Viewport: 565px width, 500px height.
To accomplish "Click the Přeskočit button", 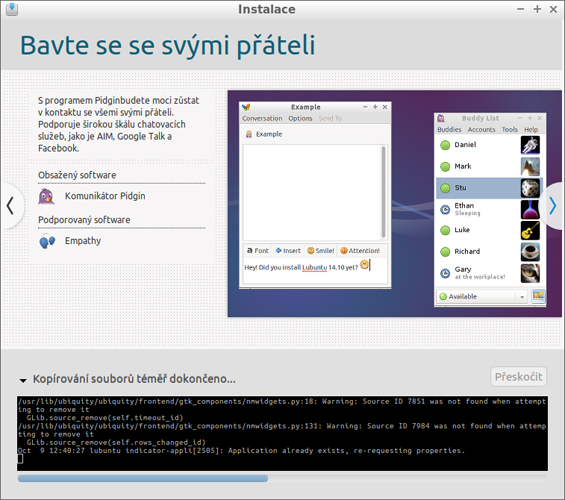I will (519, 377).
